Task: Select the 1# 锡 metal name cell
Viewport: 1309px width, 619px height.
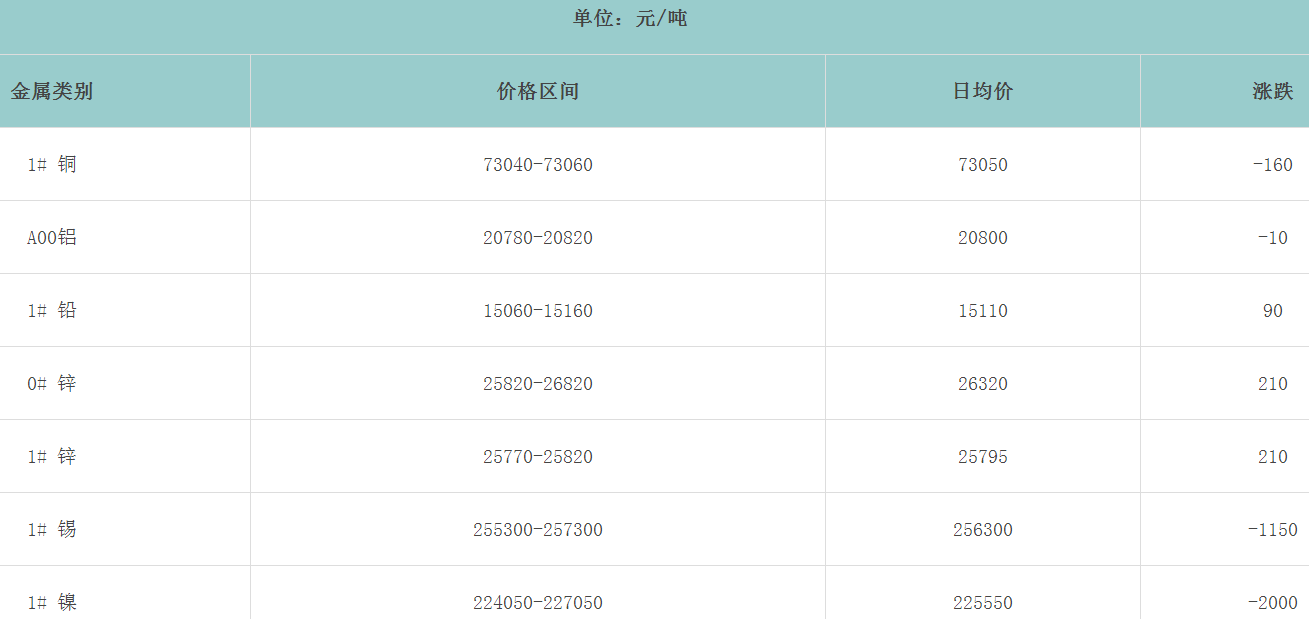Action: (52, 530)
